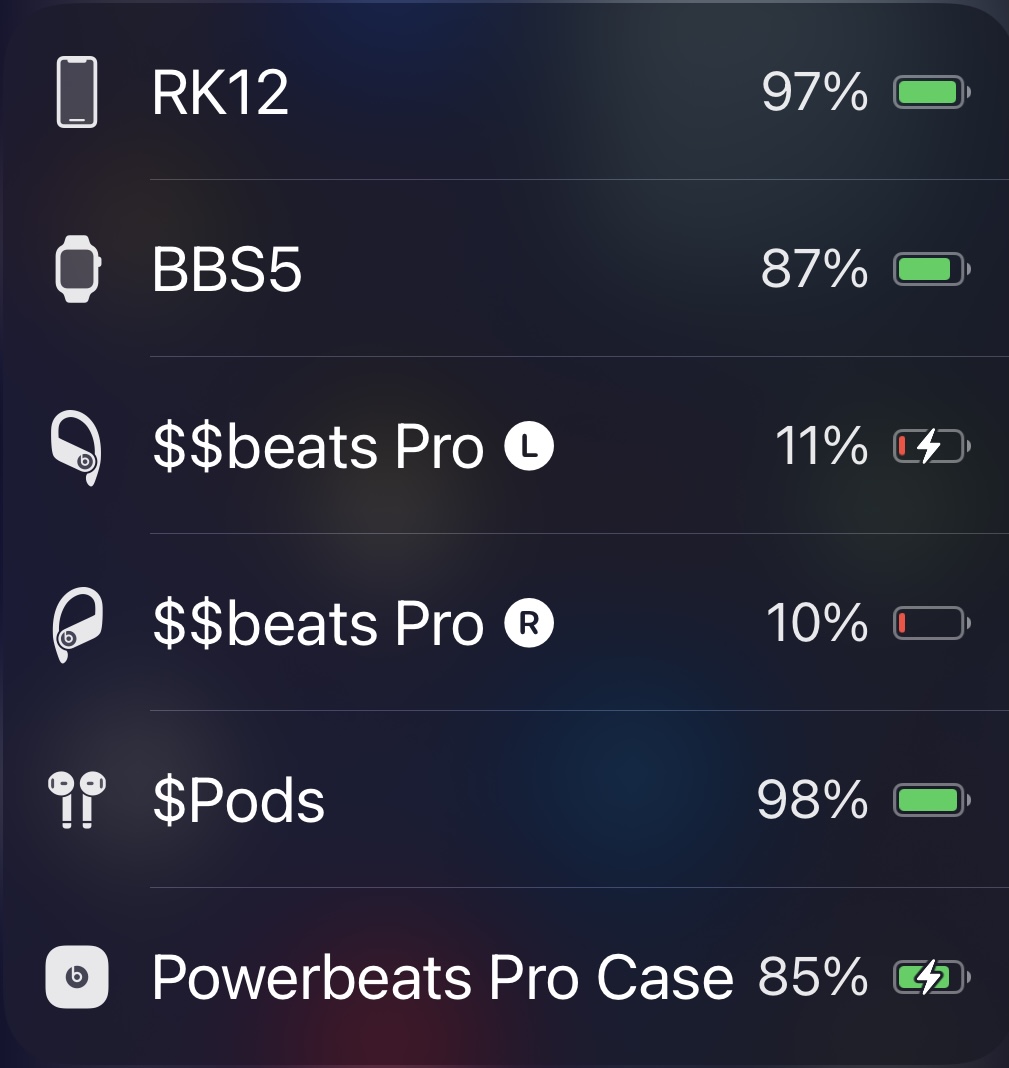The image size is (1009, 1068).
Task: Click the RK12 green battery indicator
Action: tap(931, 92)
